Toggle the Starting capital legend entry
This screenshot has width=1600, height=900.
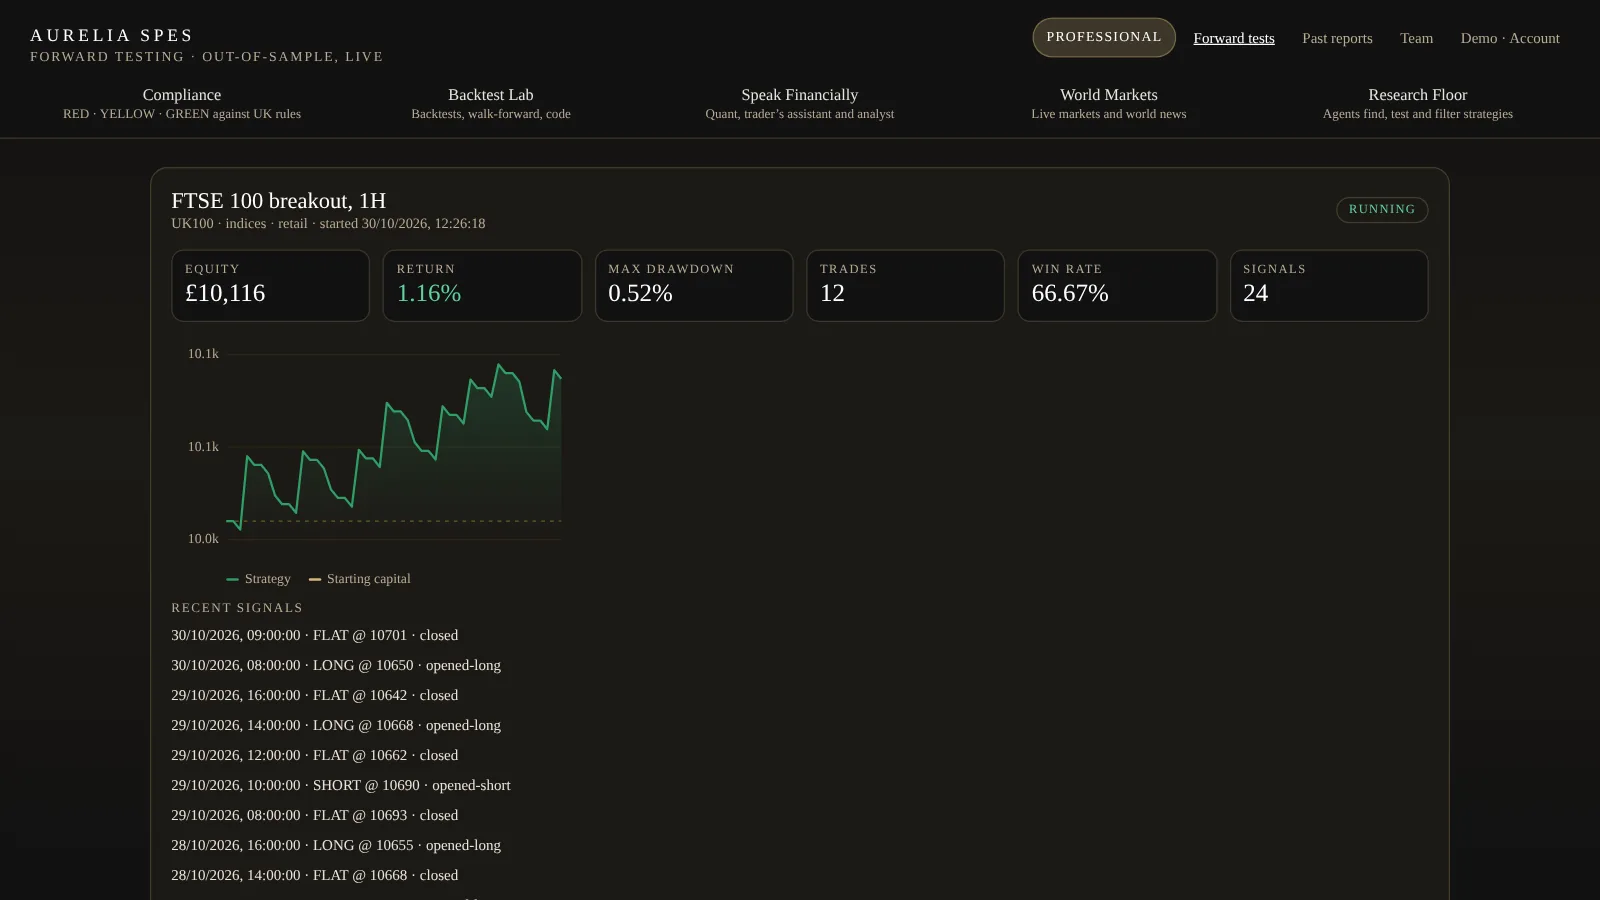pos(360,578)
